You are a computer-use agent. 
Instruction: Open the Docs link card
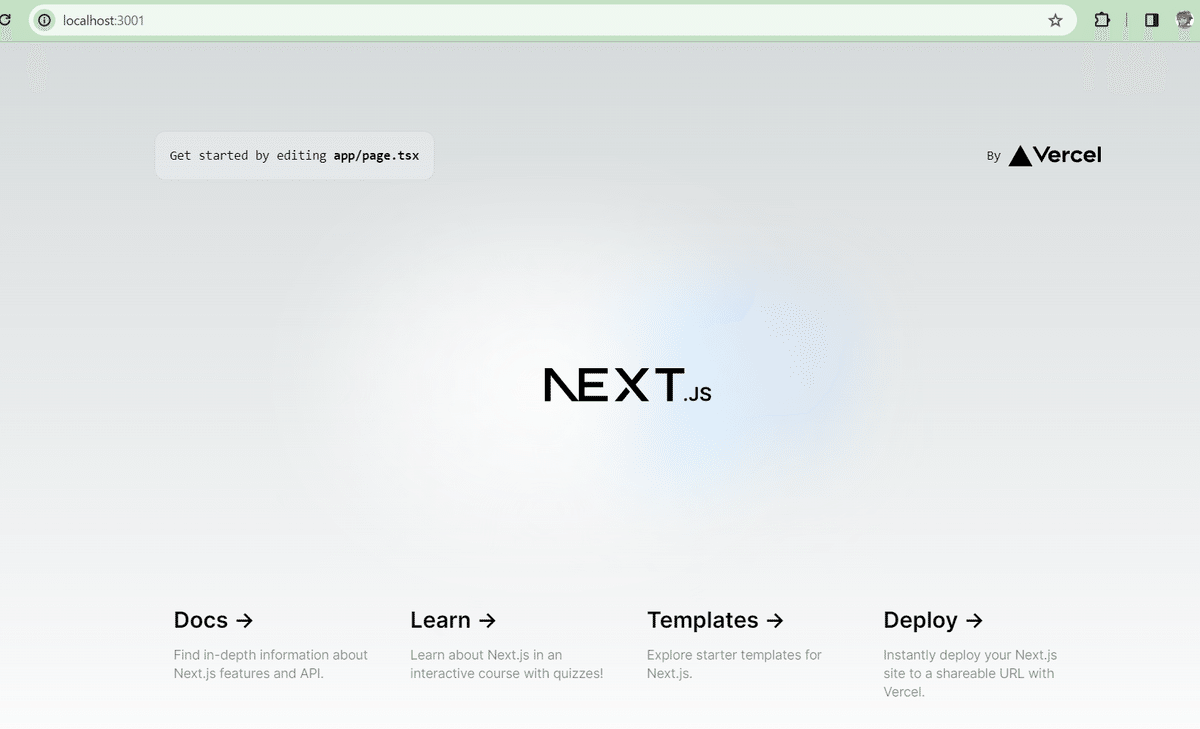pyautogui.click(x=272, y=645)
